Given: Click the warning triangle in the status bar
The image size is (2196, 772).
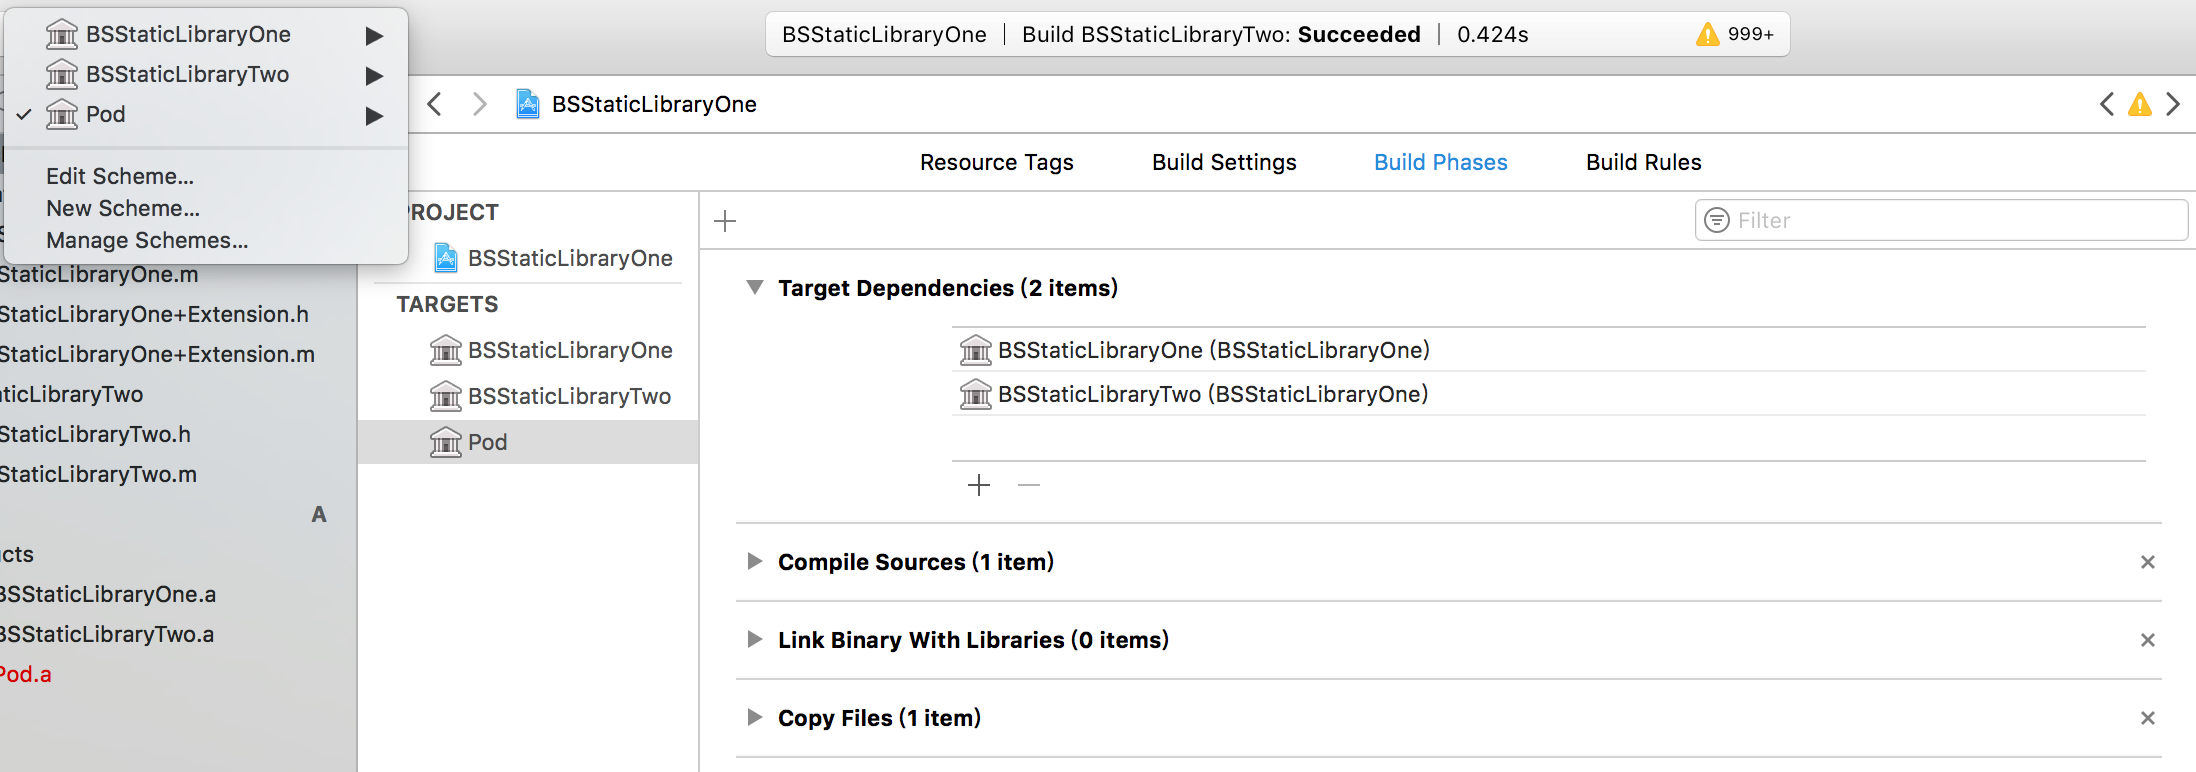Looking at the screenshot, I should coord(1708,35).
